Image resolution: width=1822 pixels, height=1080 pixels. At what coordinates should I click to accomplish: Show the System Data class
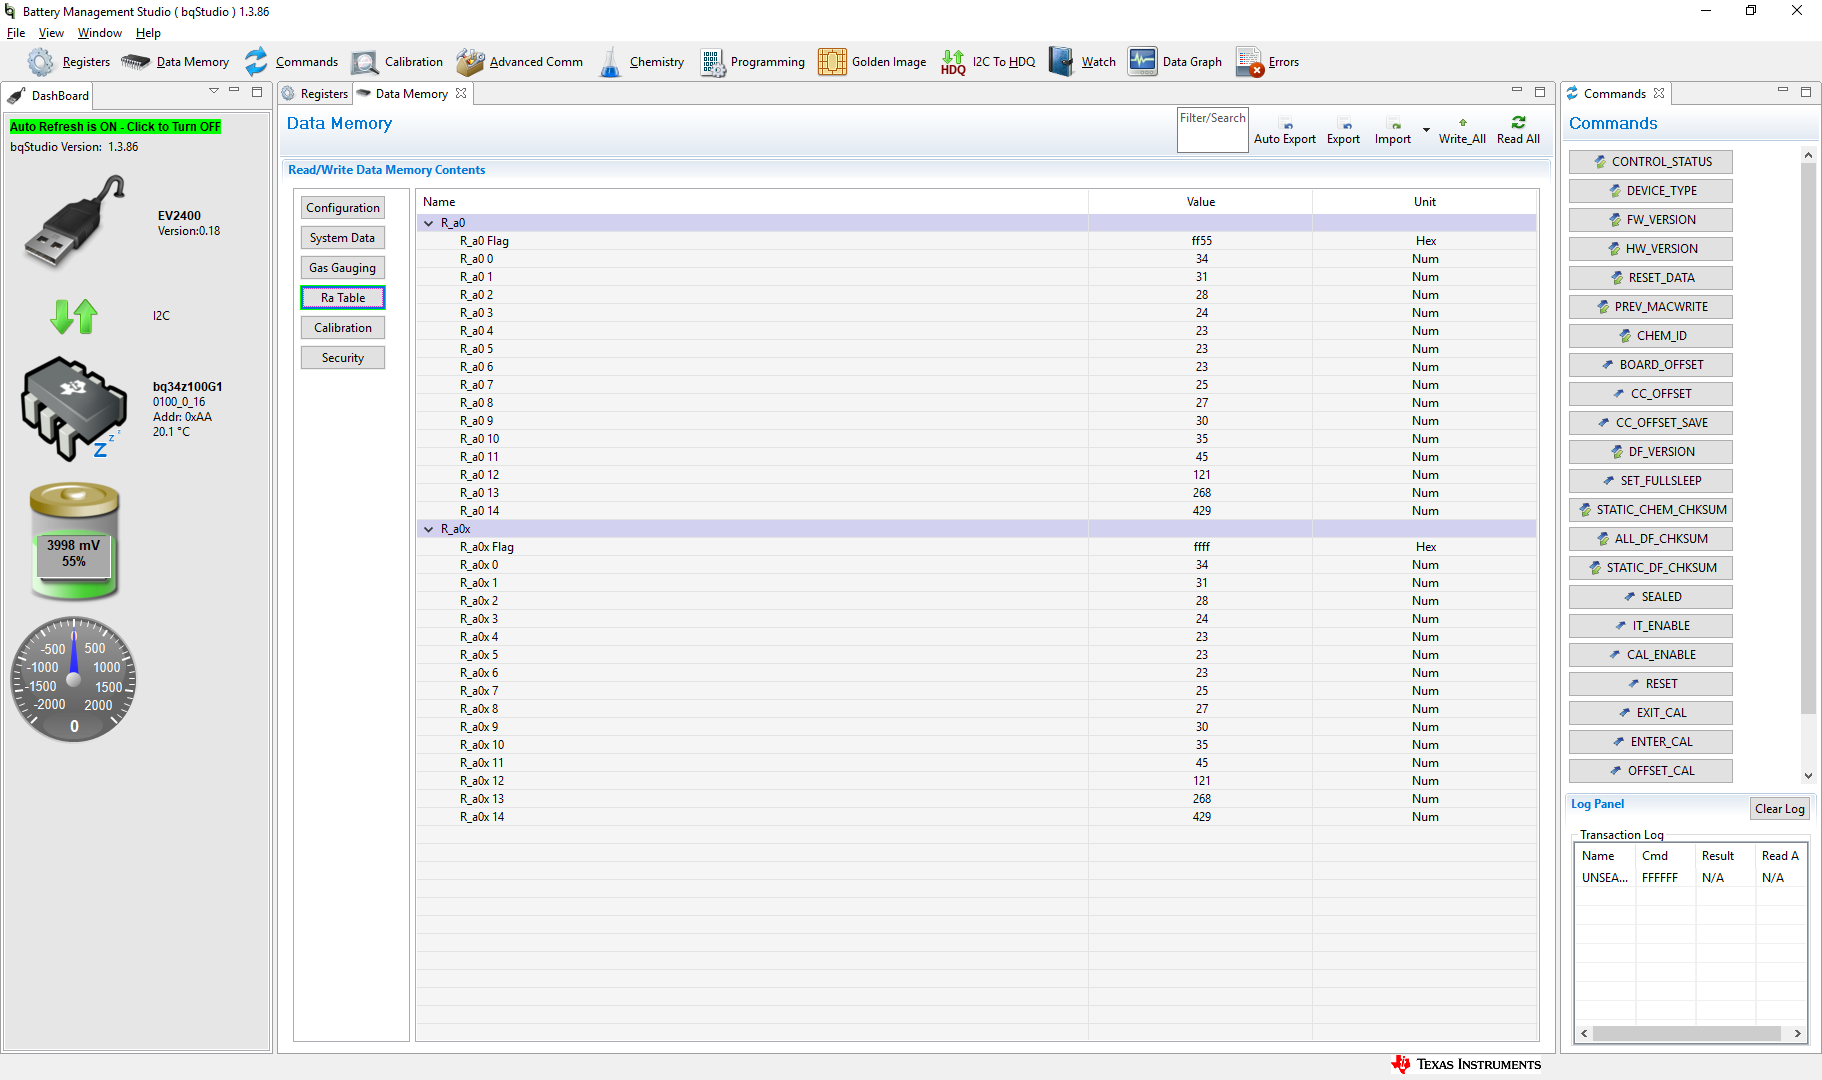(343, 238)
